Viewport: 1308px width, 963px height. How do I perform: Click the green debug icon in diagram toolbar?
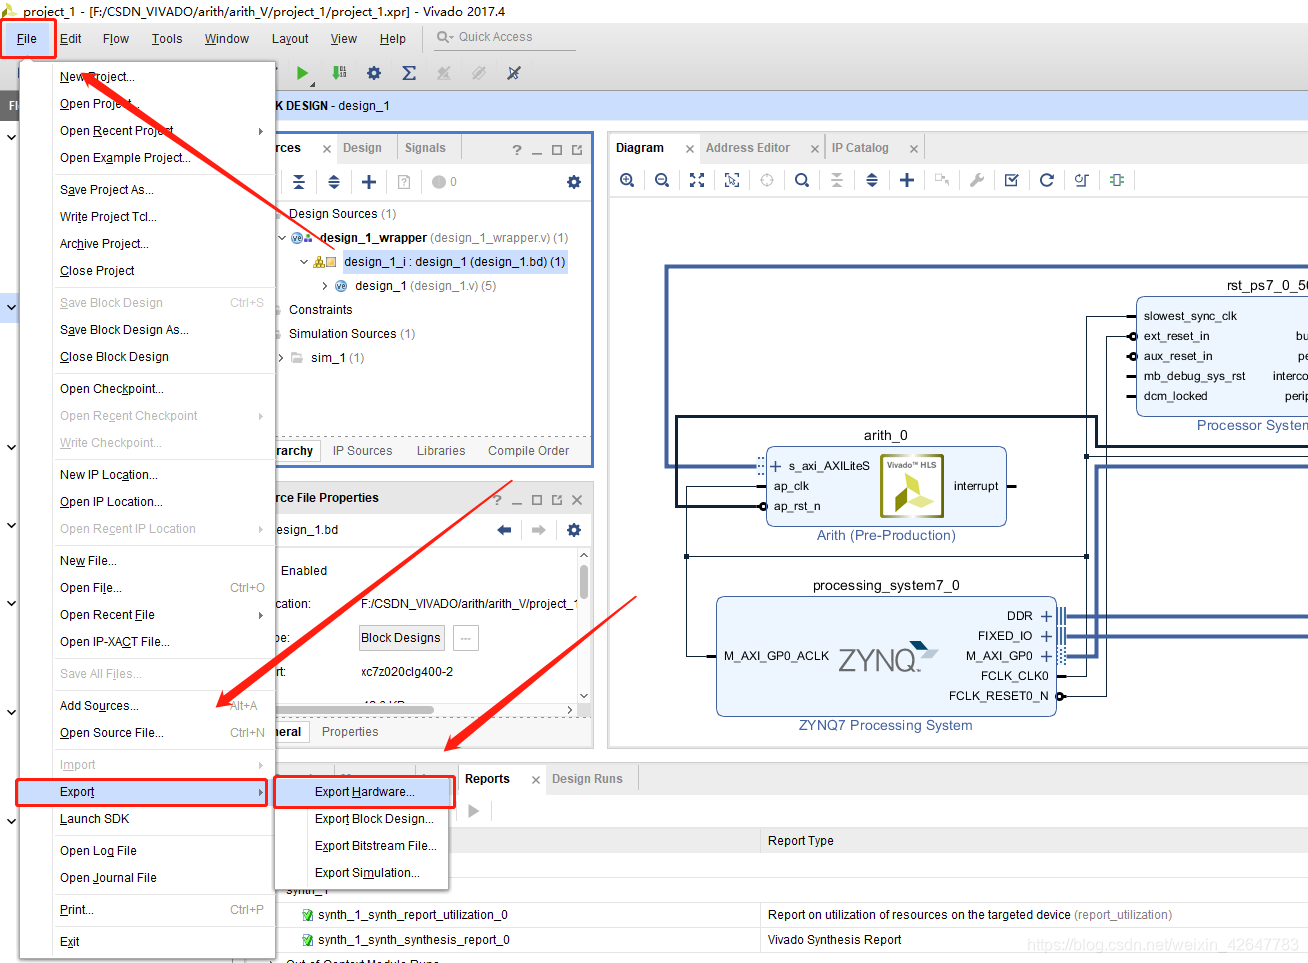pyautogui.click(x=1117, y=180)
